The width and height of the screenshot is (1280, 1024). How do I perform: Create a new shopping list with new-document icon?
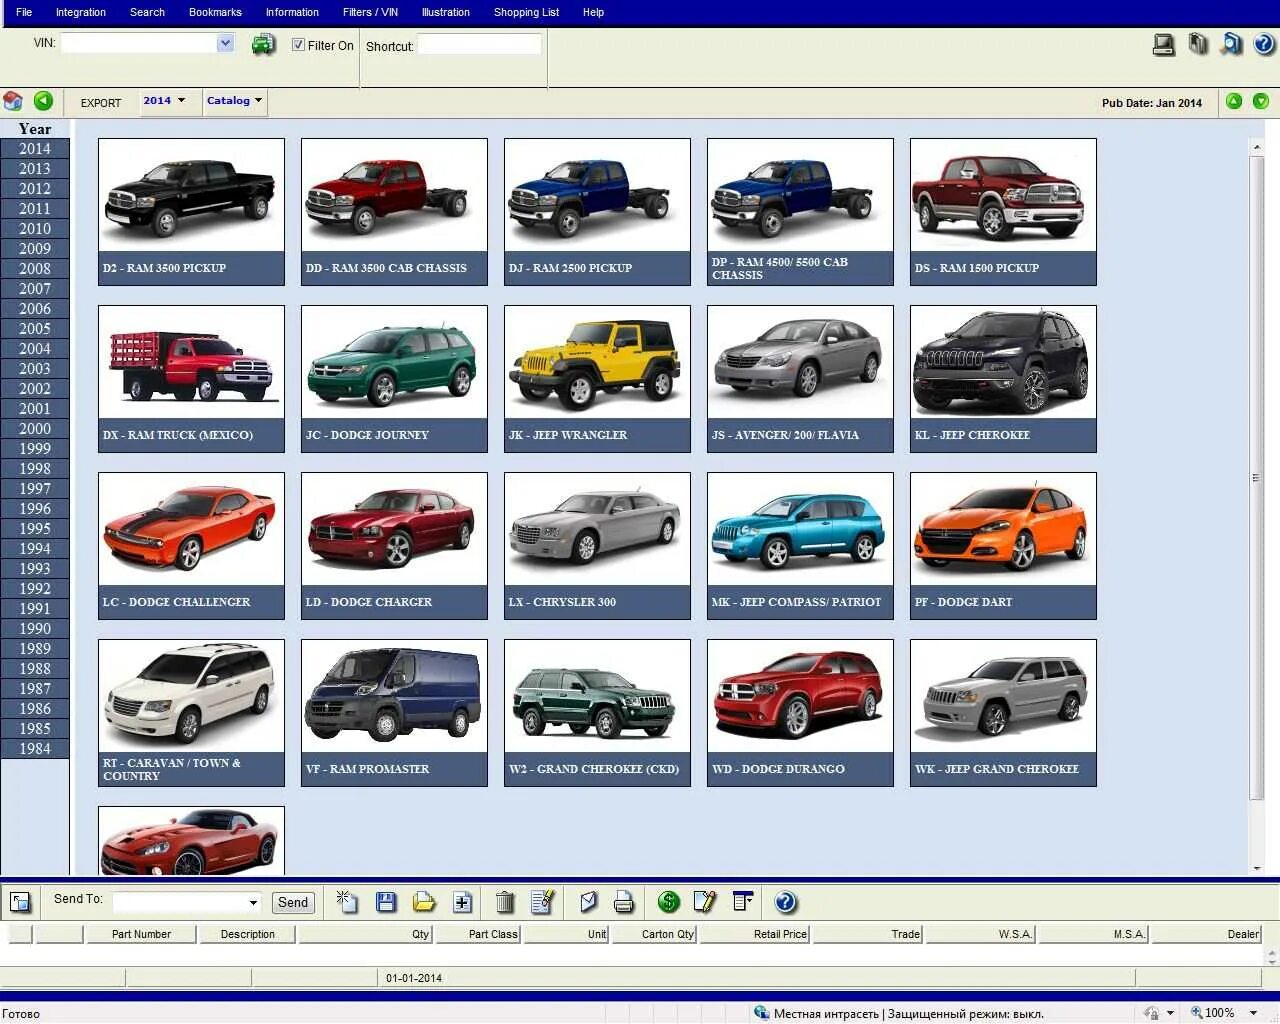coord(347,902)
